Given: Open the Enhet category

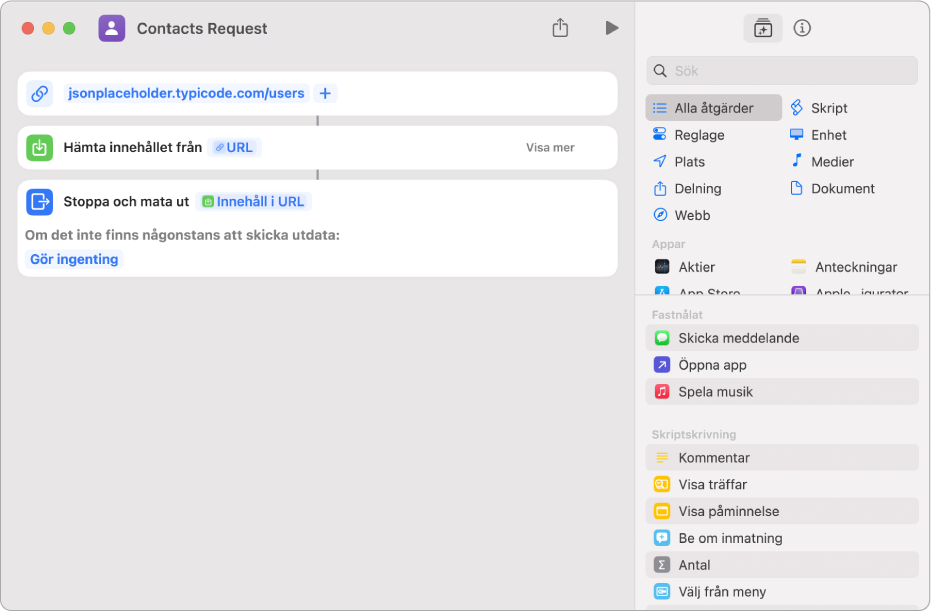Looking at the screenshot, I should 818,135.
